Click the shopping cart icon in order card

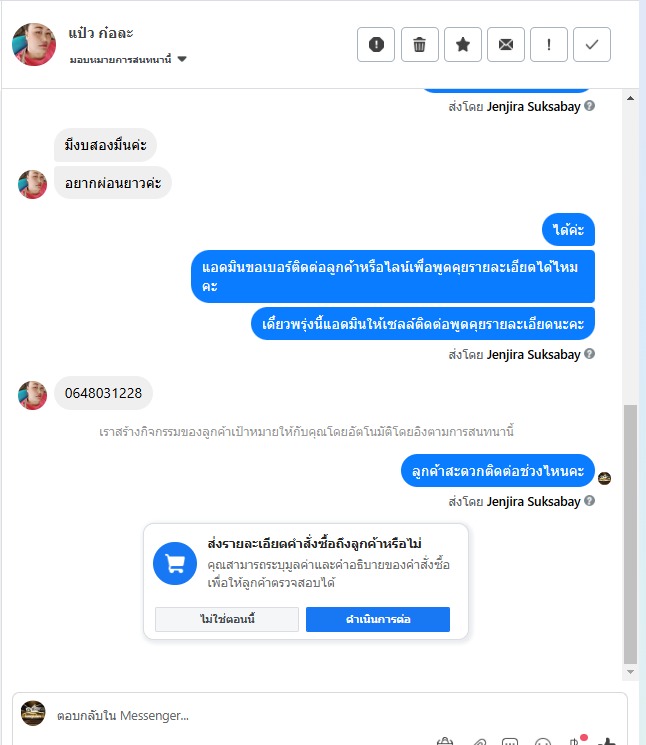coord(175,564)
